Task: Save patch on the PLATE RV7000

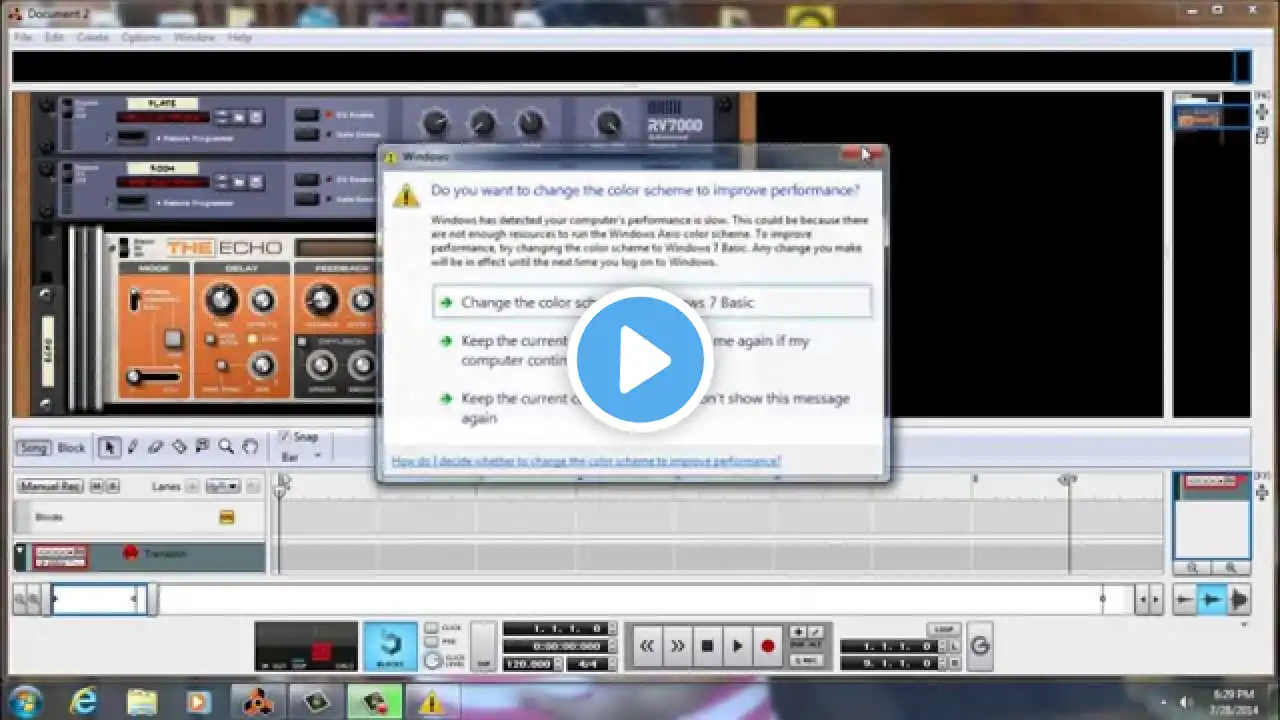Action: (255, 117)
